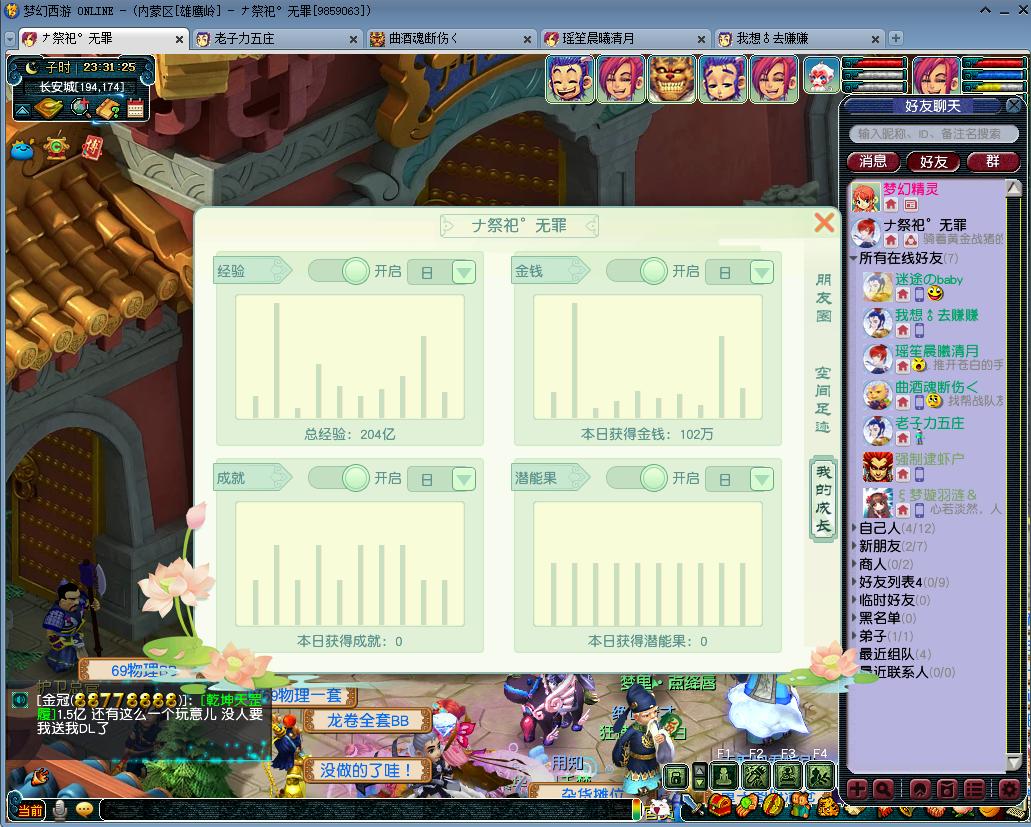Click the microphone voice icon in chat bar

(59, 811)
